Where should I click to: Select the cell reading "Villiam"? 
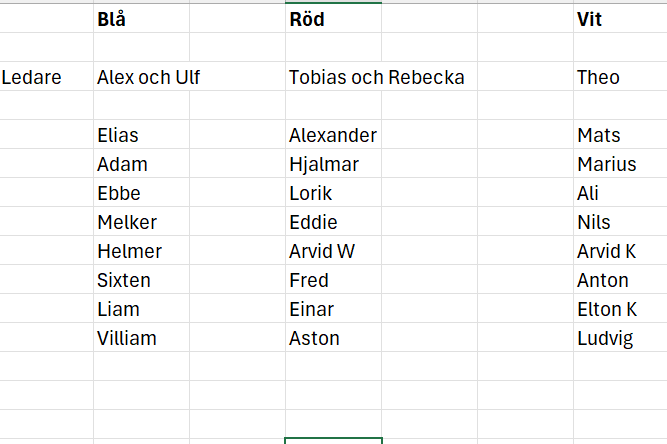pyautogui.click(x=127, y=338)
